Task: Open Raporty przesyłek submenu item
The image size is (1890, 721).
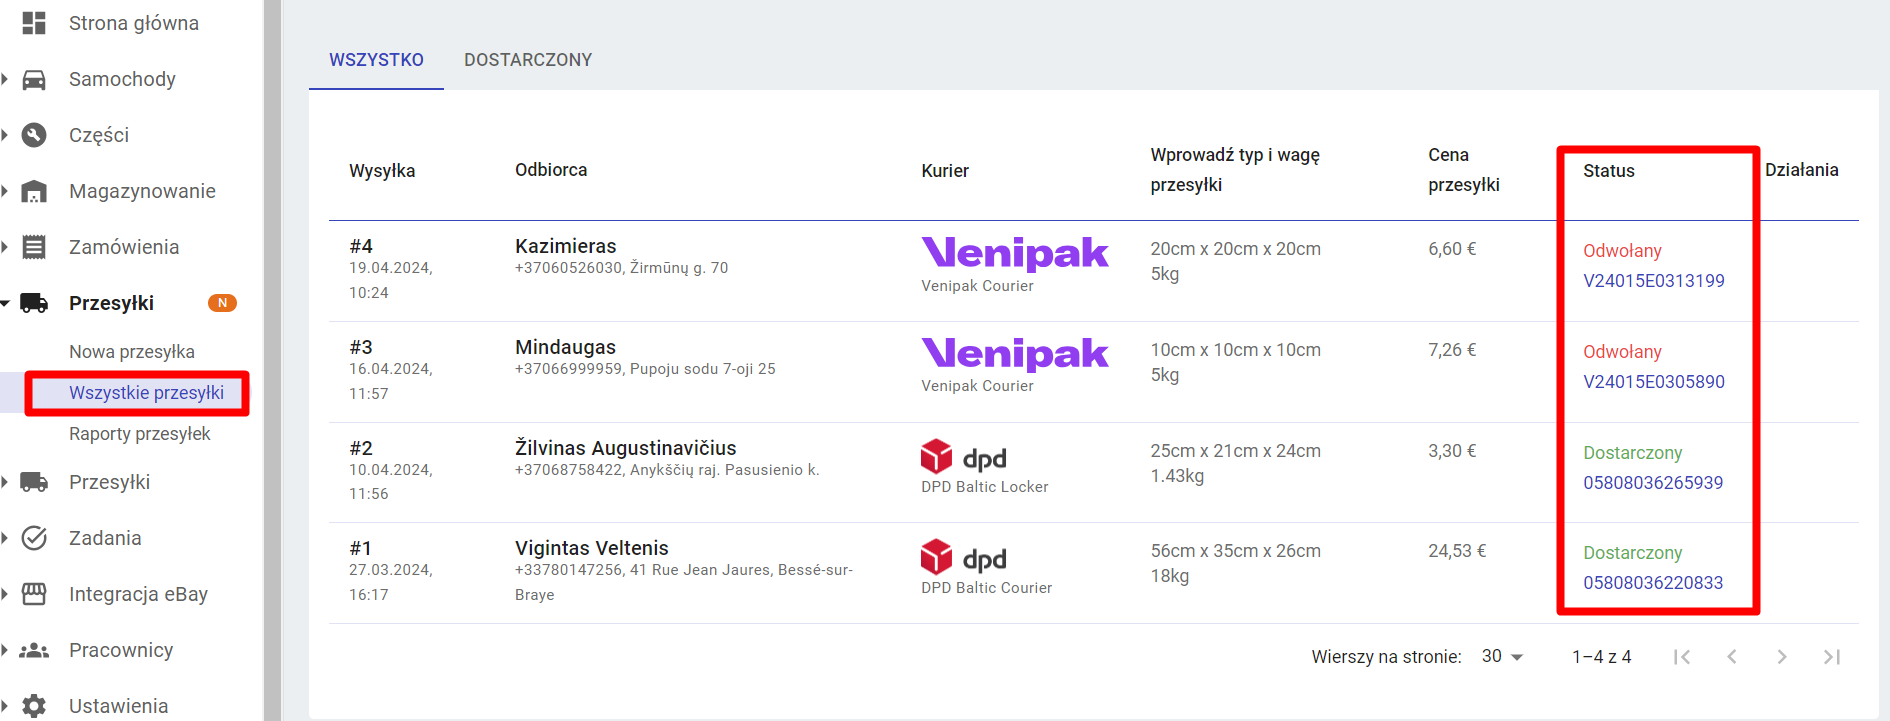Action: point(140,434)
